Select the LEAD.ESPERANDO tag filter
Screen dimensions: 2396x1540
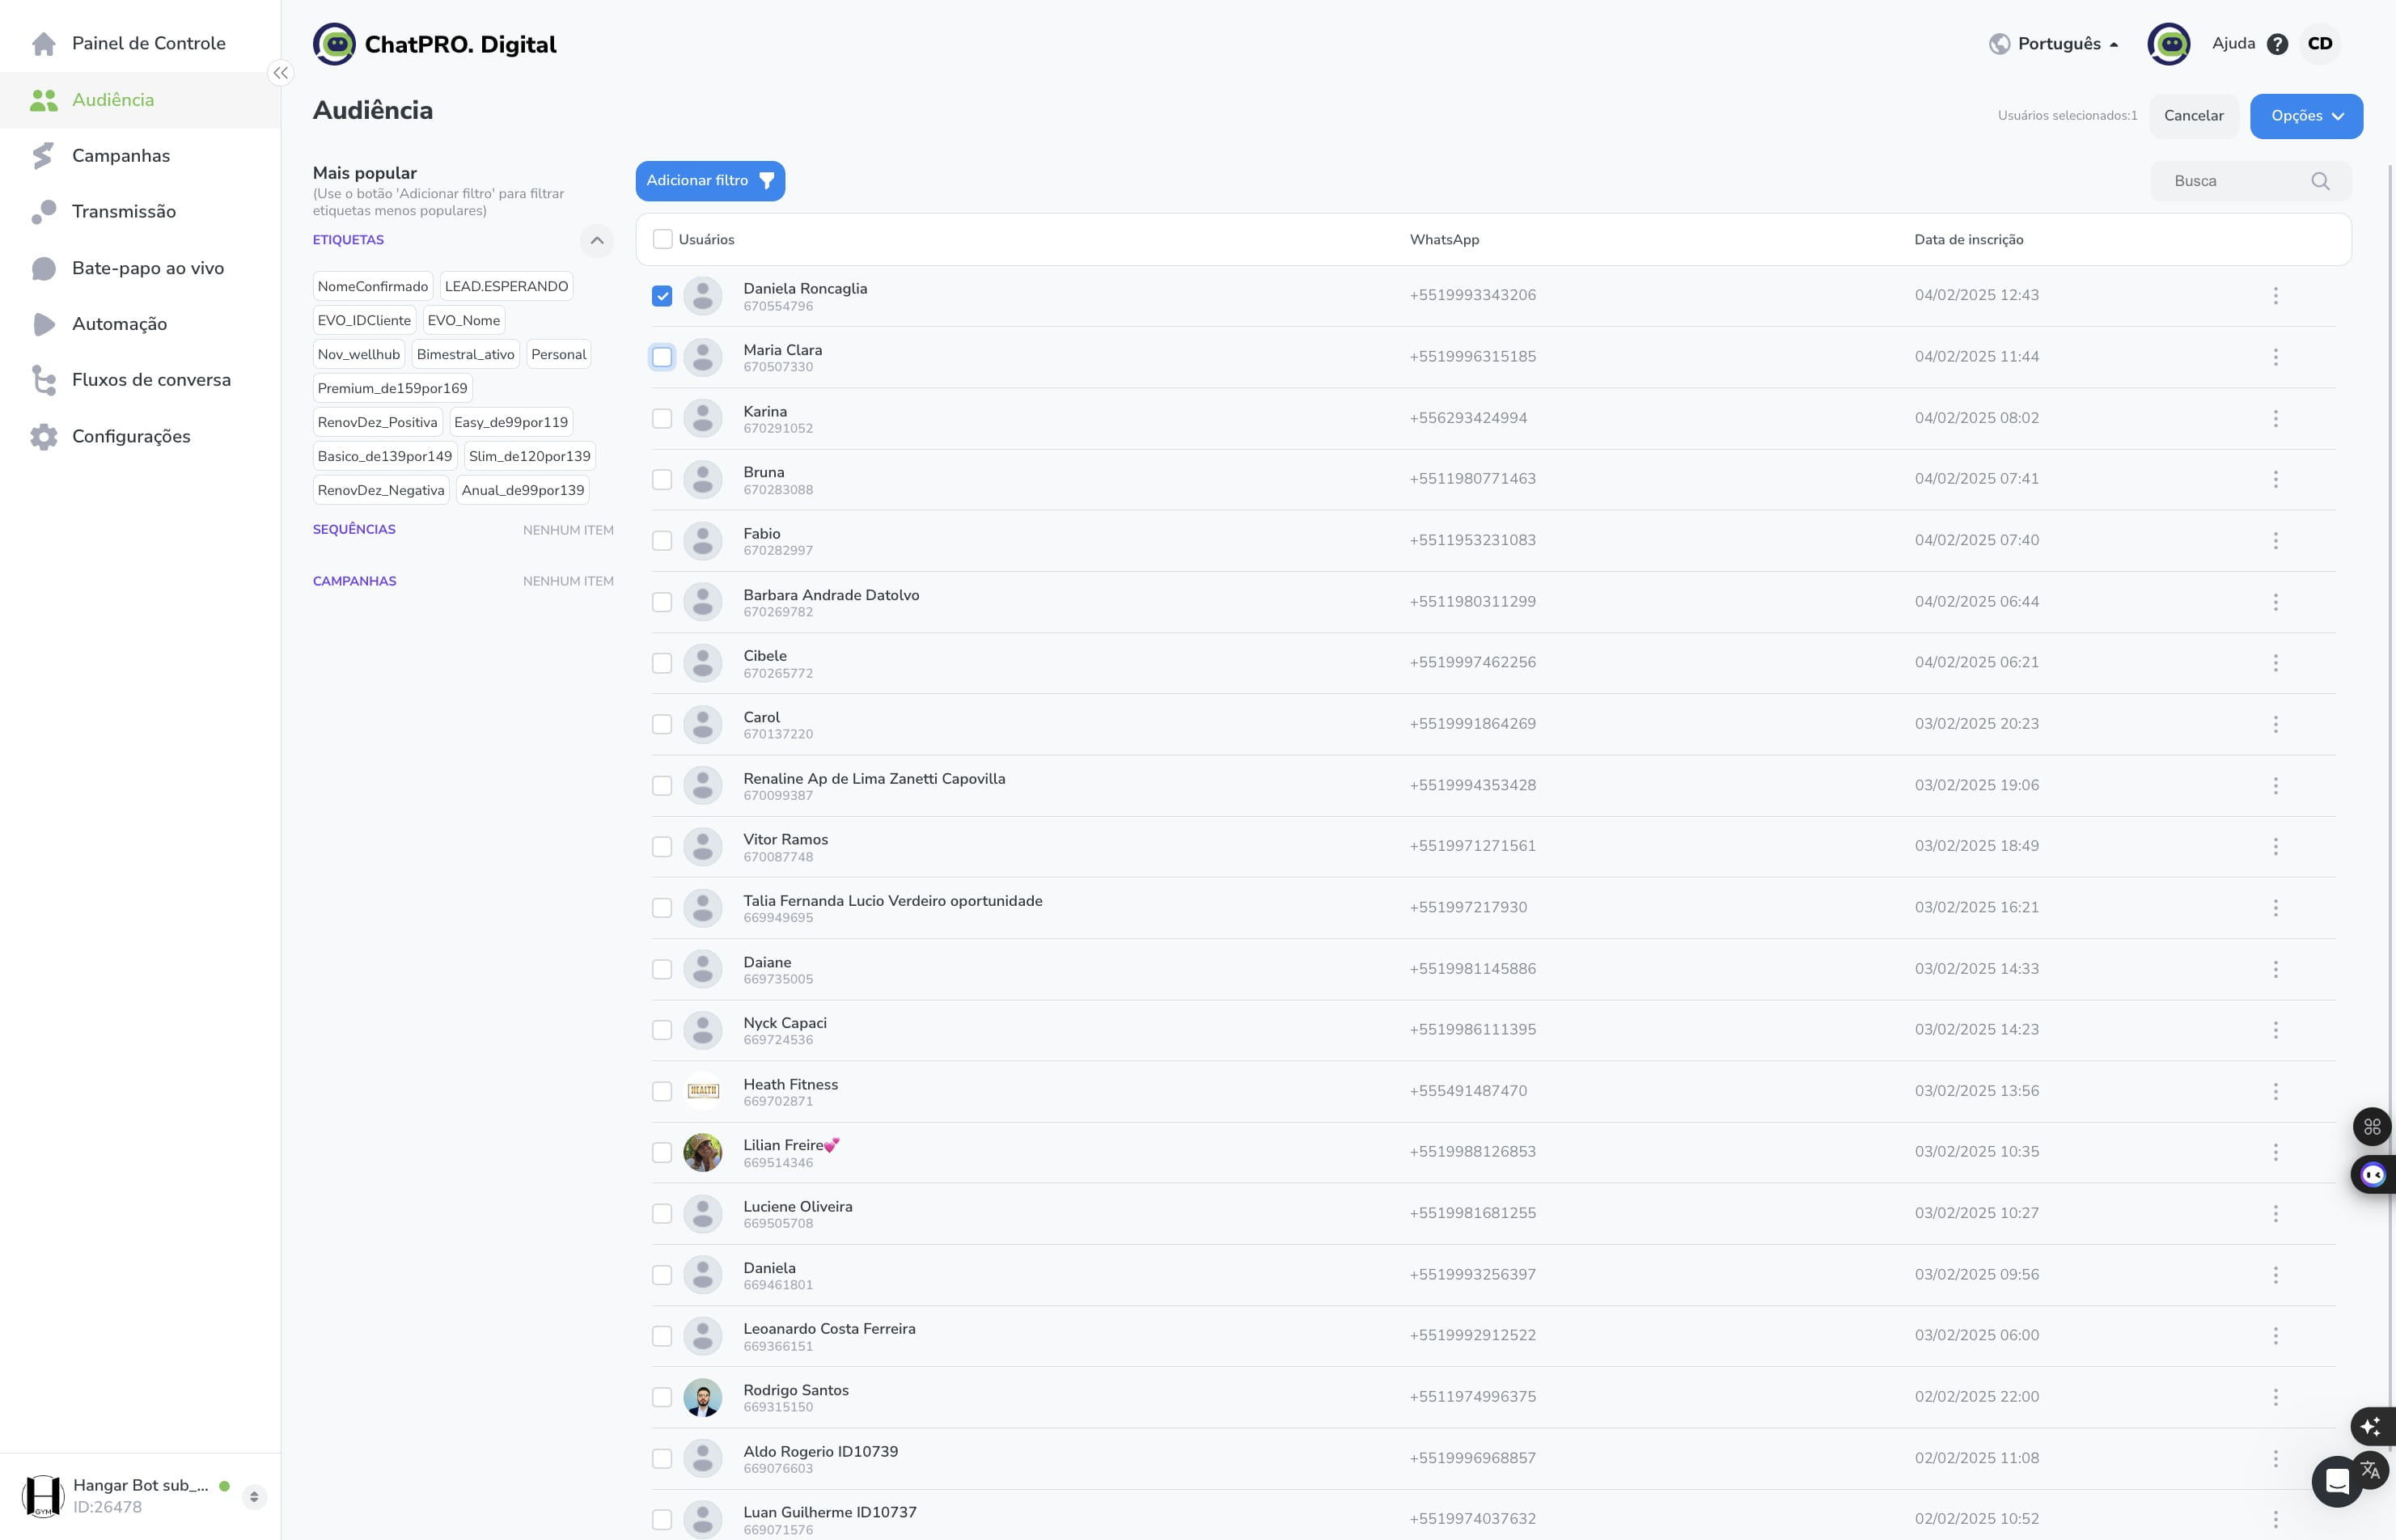pyautogui.click(x=506, y=287)
